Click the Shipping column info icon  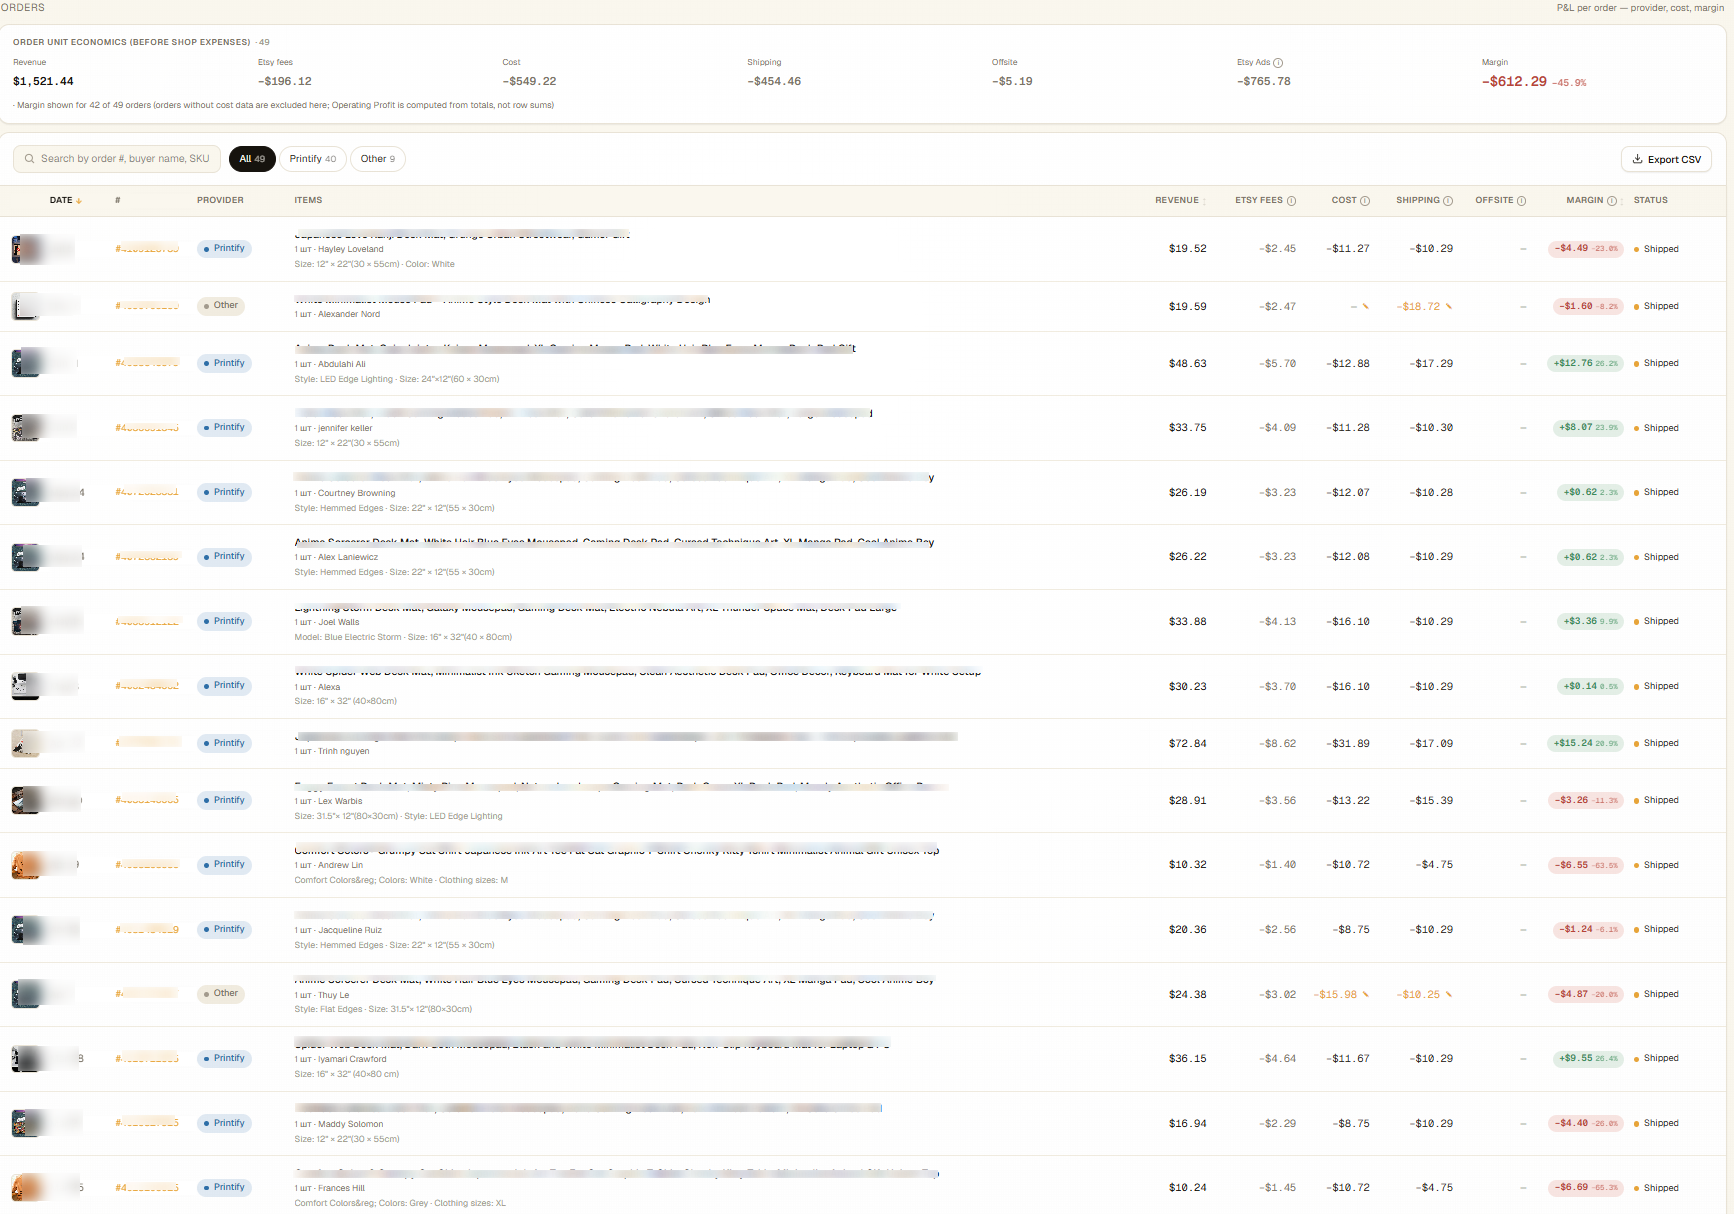1448,201
